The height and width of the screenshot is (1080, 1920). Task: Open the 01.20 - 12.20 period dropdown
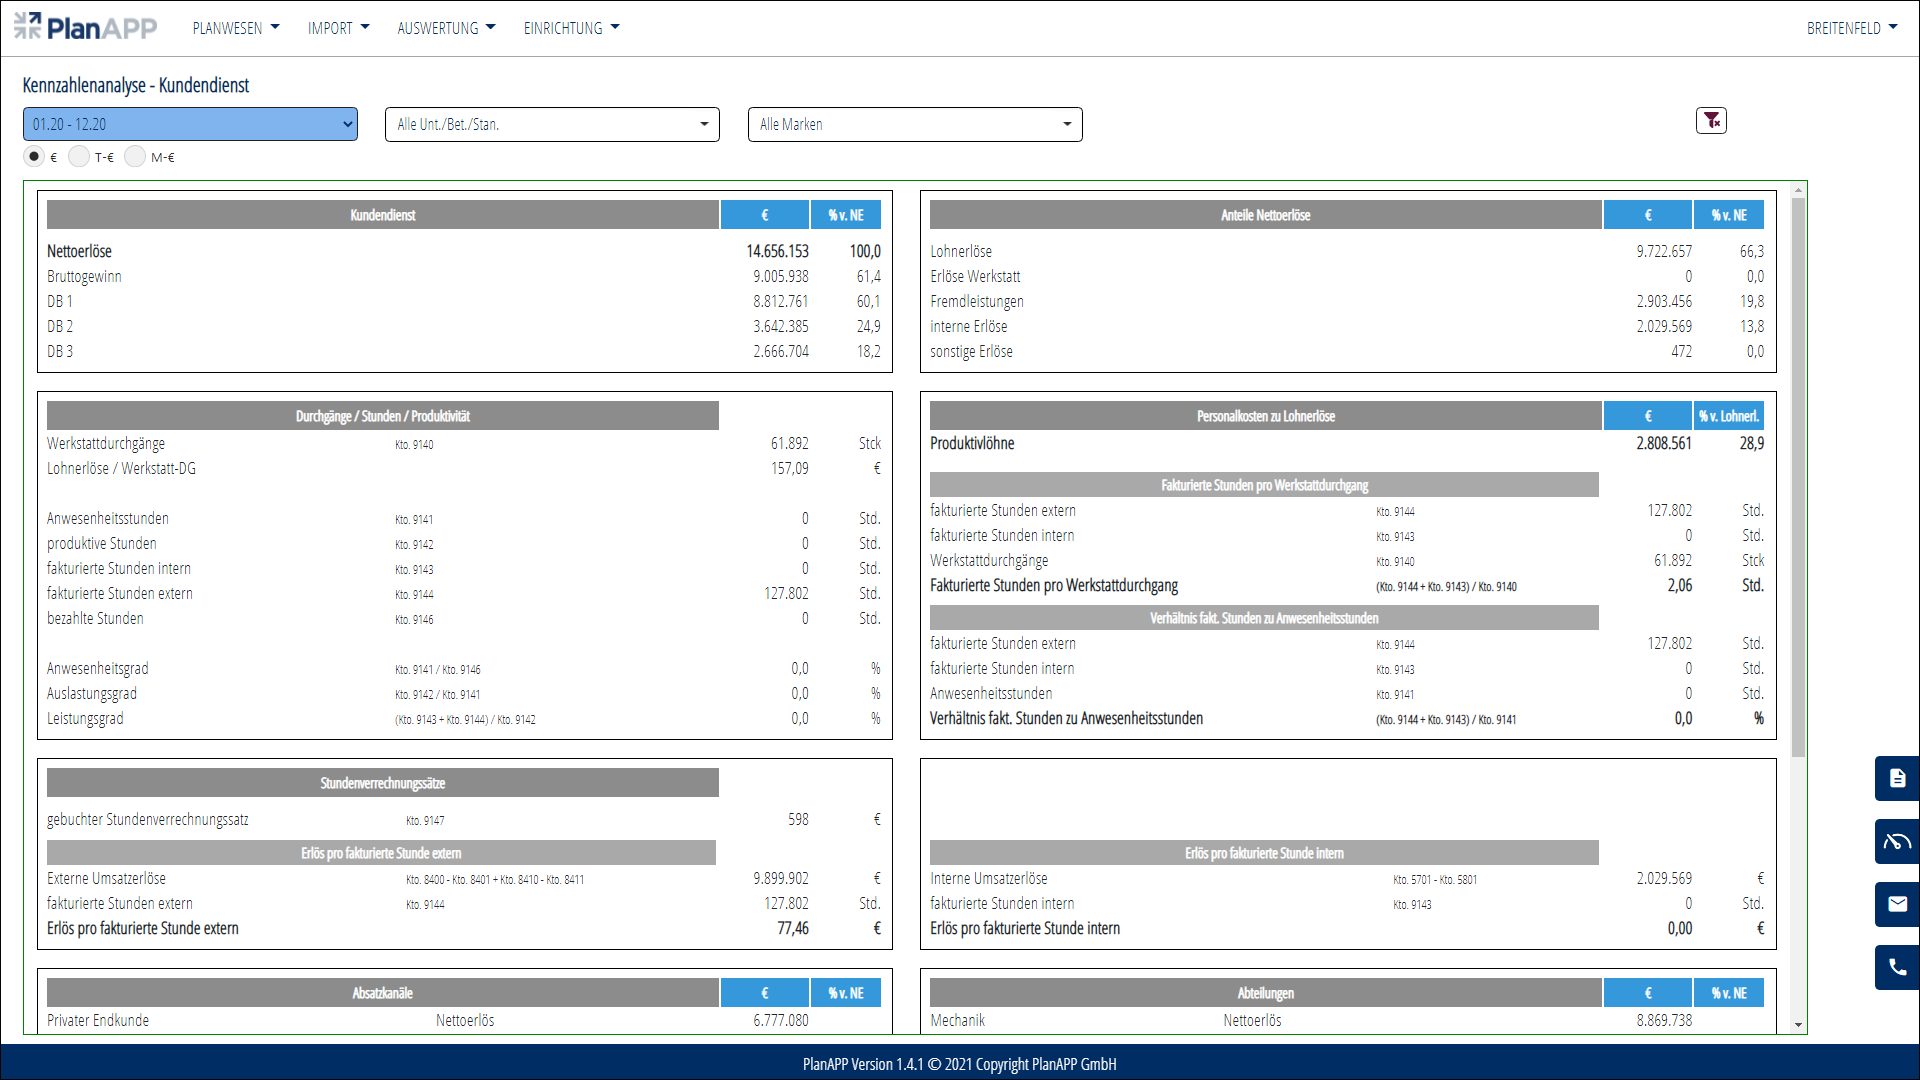(x=190, y=124)
